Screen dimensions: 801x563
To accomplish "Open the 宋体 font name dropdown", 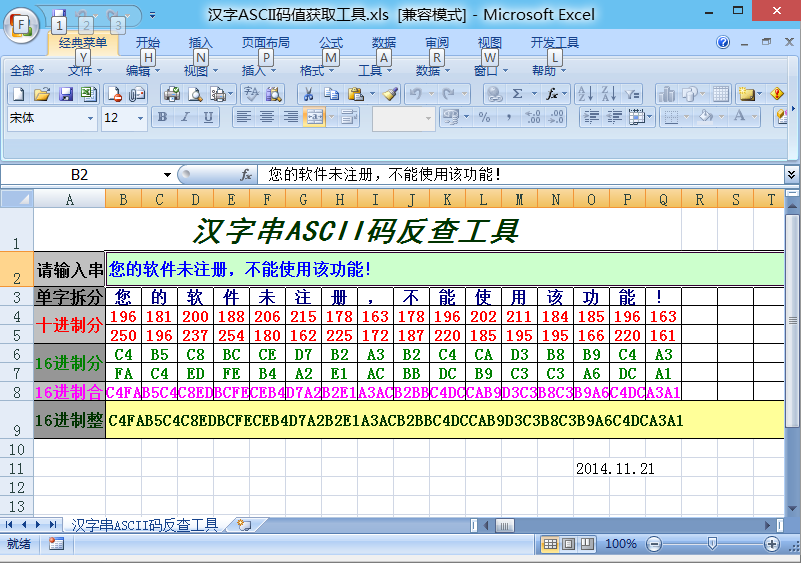I will (x=90, y=118).
